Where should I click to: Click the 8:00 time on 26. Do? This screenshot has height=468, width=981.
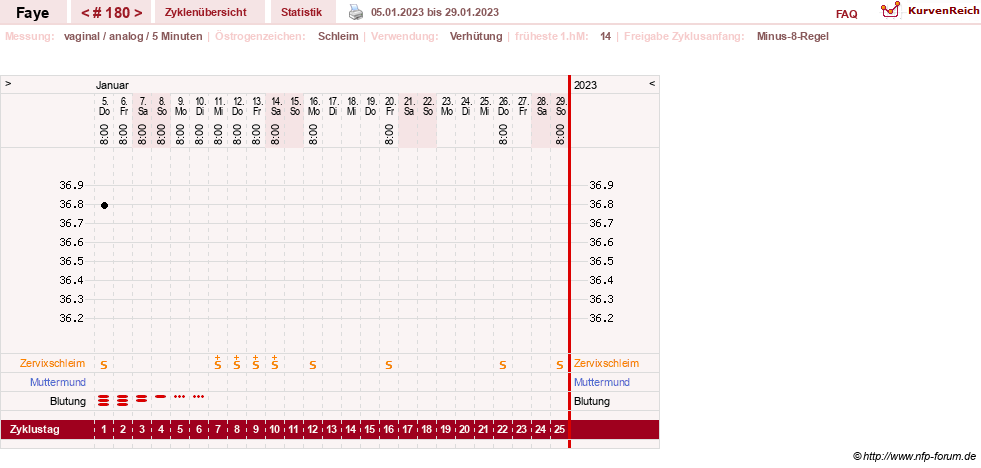[502, 134]
